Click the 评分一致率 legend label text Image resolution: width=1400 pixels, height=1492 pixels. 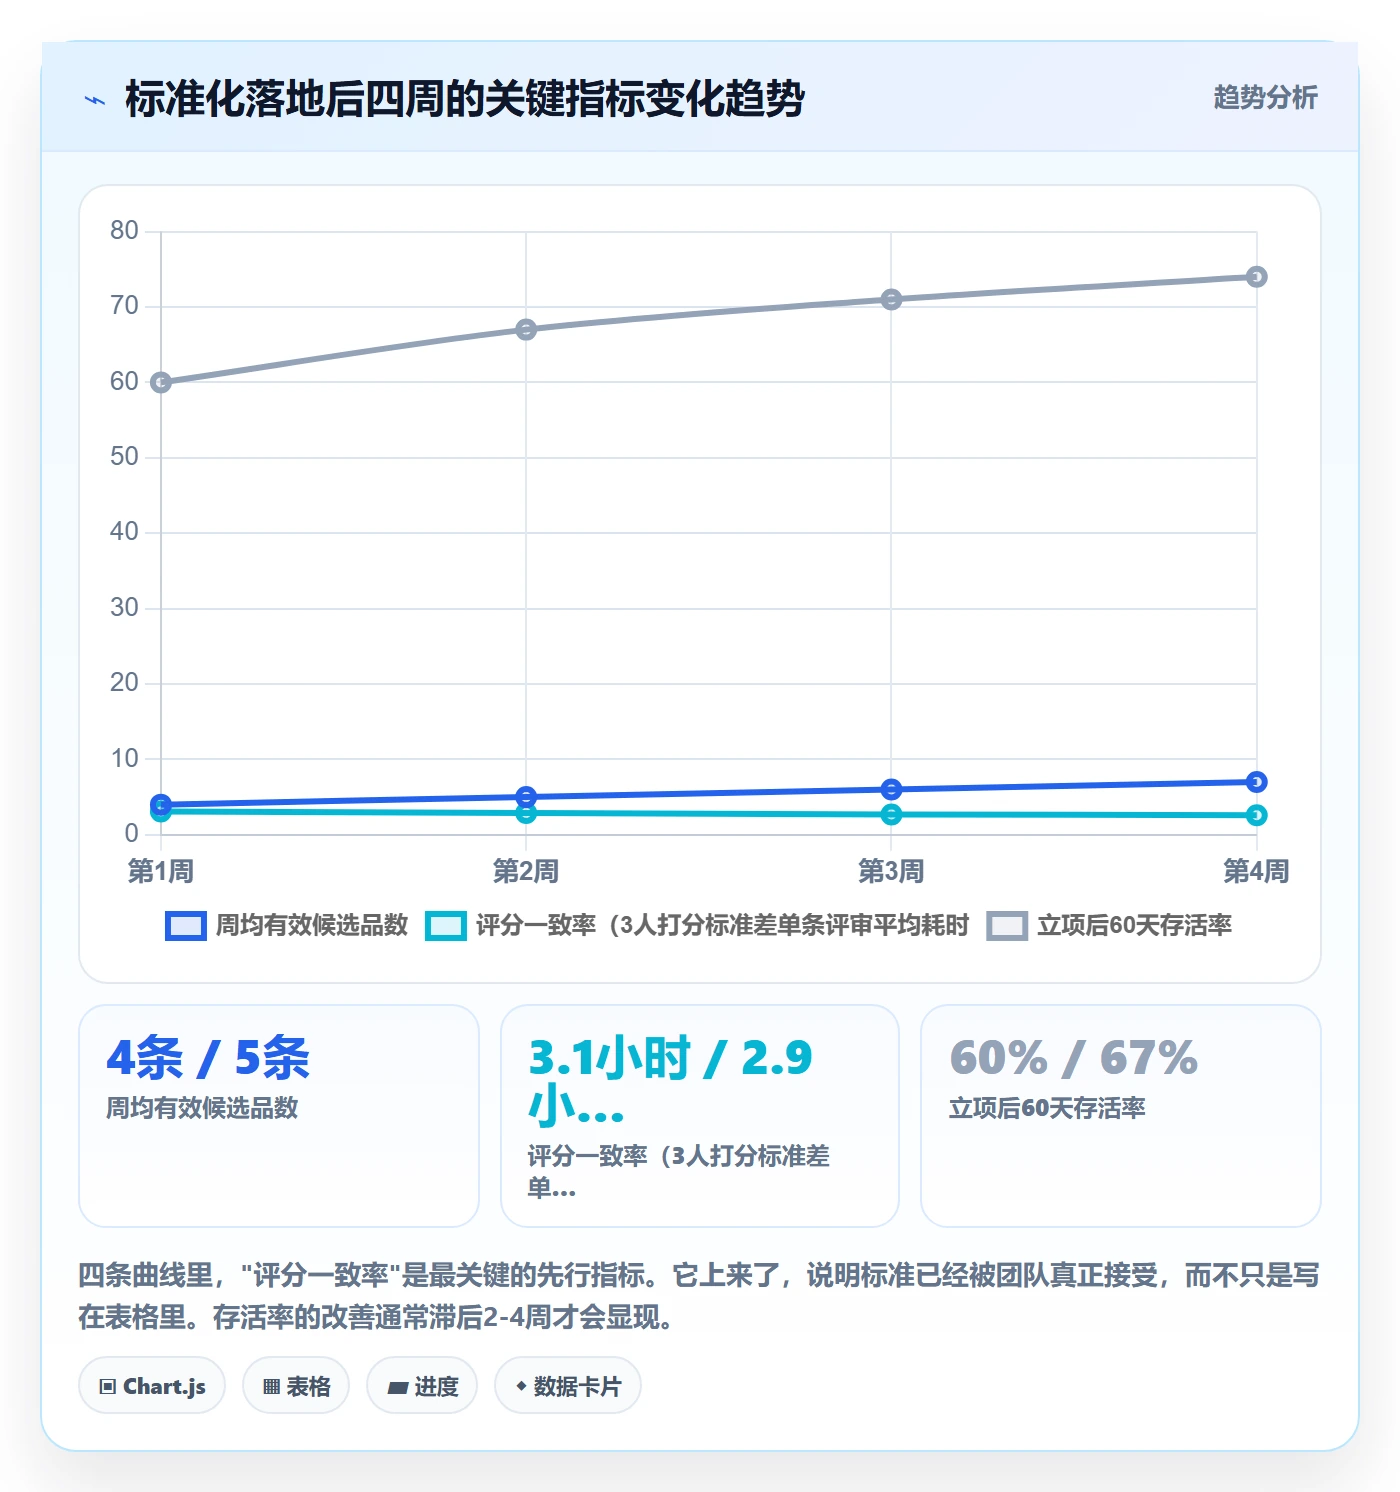pos(722,926)
